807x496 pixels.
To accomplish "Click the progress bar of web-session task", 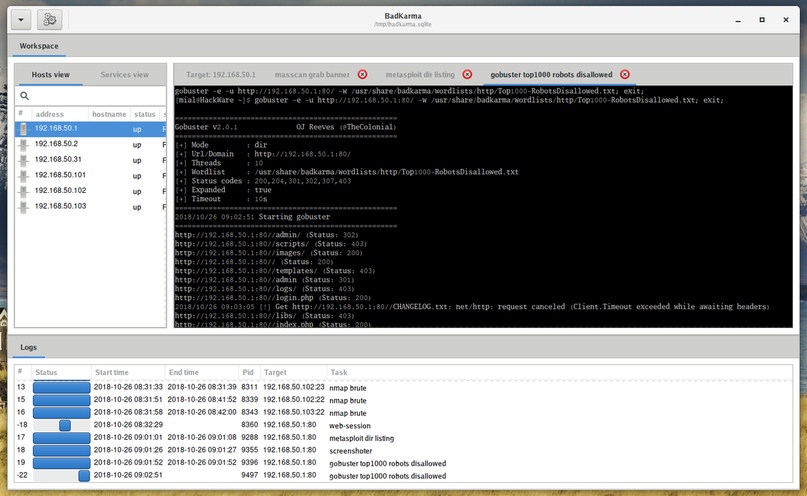I will (x=62, y=425).
